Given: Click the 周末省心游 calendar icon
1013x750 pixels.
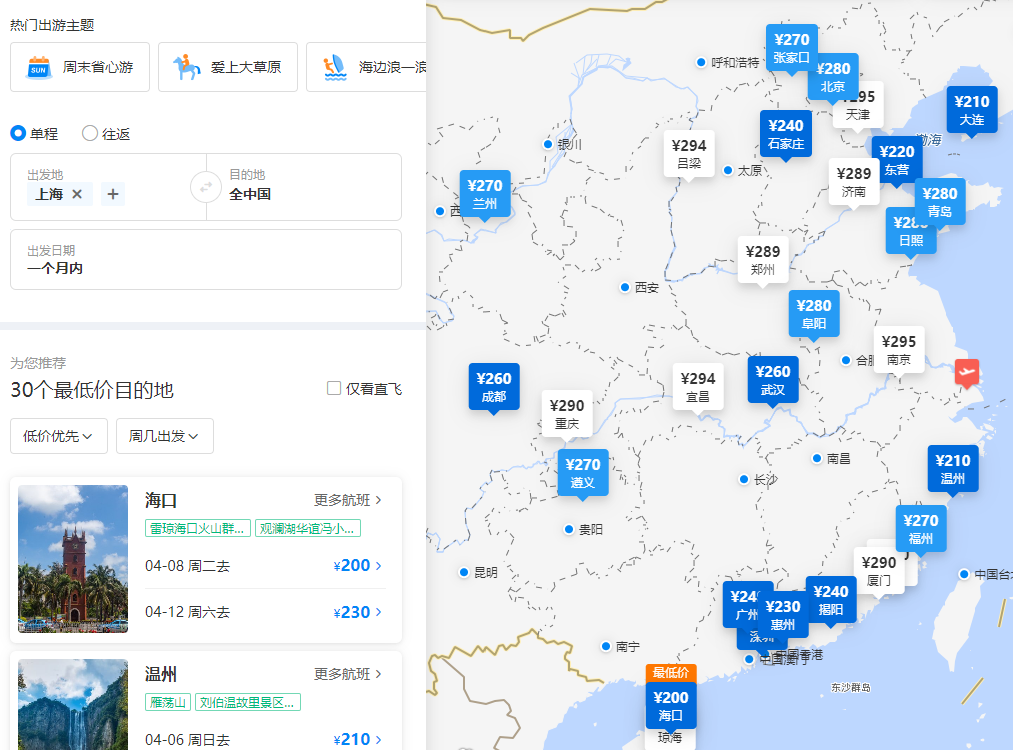Looking at the screenshot, I should tap(38, 67).
